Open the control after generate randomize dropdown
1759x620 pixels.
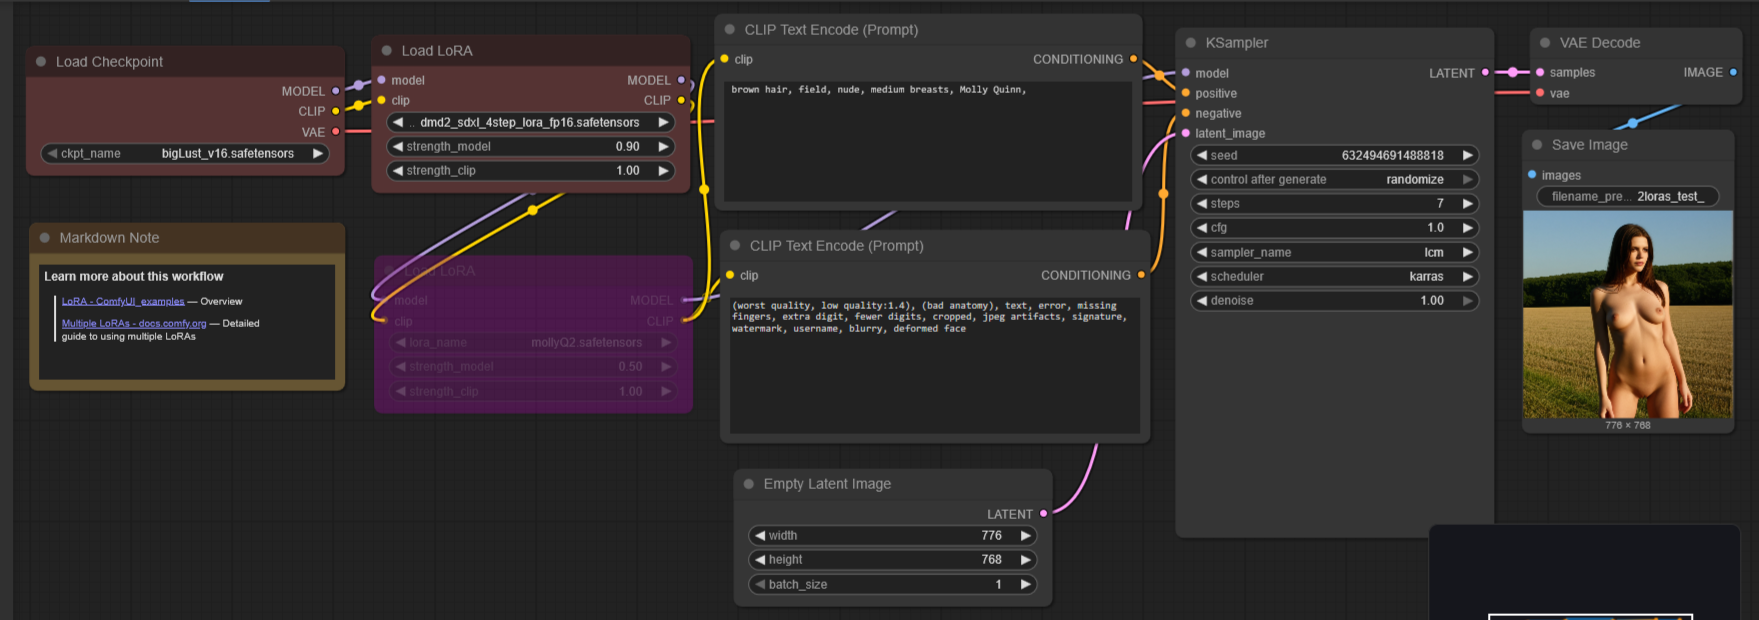coord(1335,179)
